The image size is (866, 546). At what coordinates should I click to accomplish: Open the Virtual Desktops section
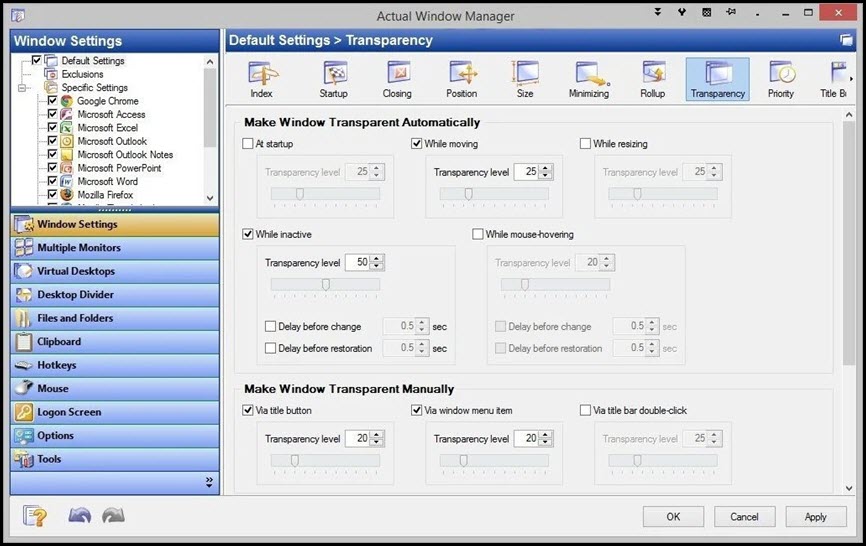(x=114, y=271)
